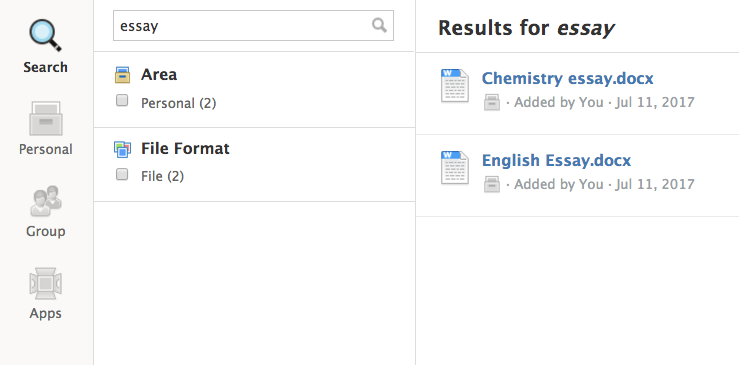Click the File Format filter heading
The width and height of the screenshot is (739, 365).
point(185,149)
